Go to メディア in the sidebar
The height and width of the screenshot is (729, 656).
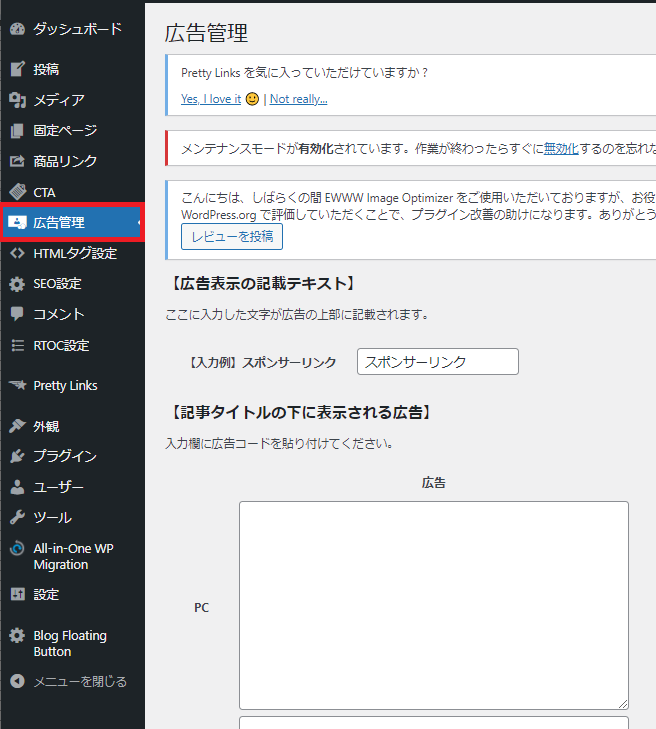click(x=73, y=99)
